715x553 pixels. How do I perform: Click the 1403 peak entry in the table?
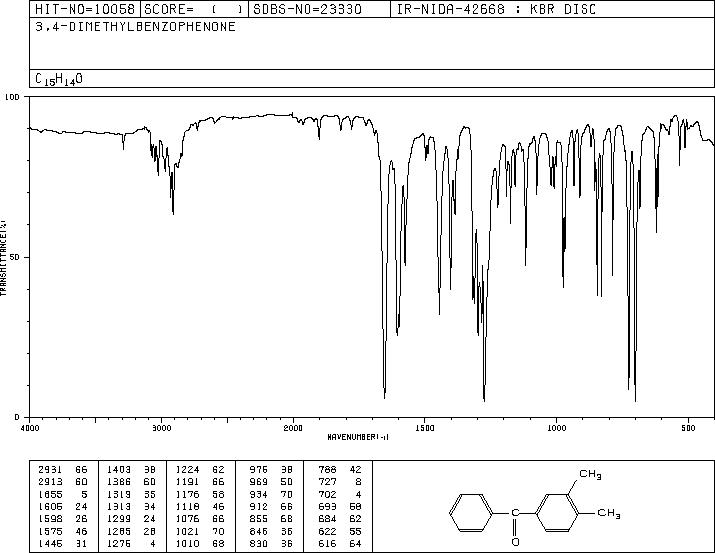click(x=131, y=470)
